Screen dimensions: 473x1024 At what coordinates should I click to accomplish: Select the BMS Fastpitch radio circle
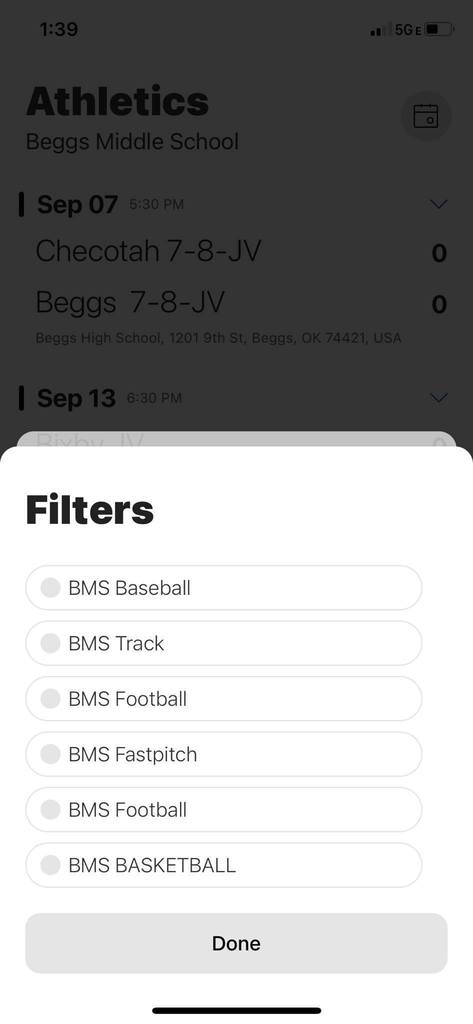tap(50, 754)
